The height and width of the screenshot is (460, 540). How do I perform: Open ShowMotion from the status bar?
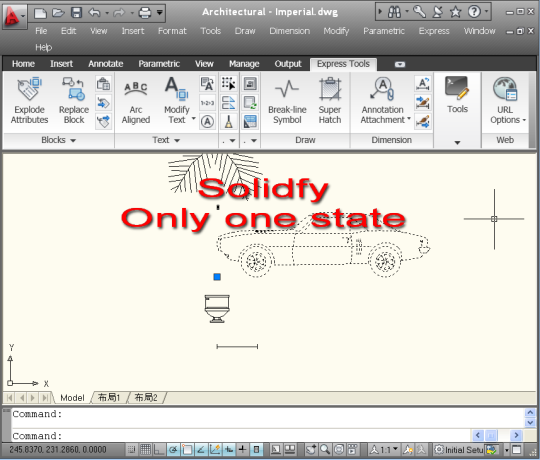pyautogui.click(x=352, y=449)
